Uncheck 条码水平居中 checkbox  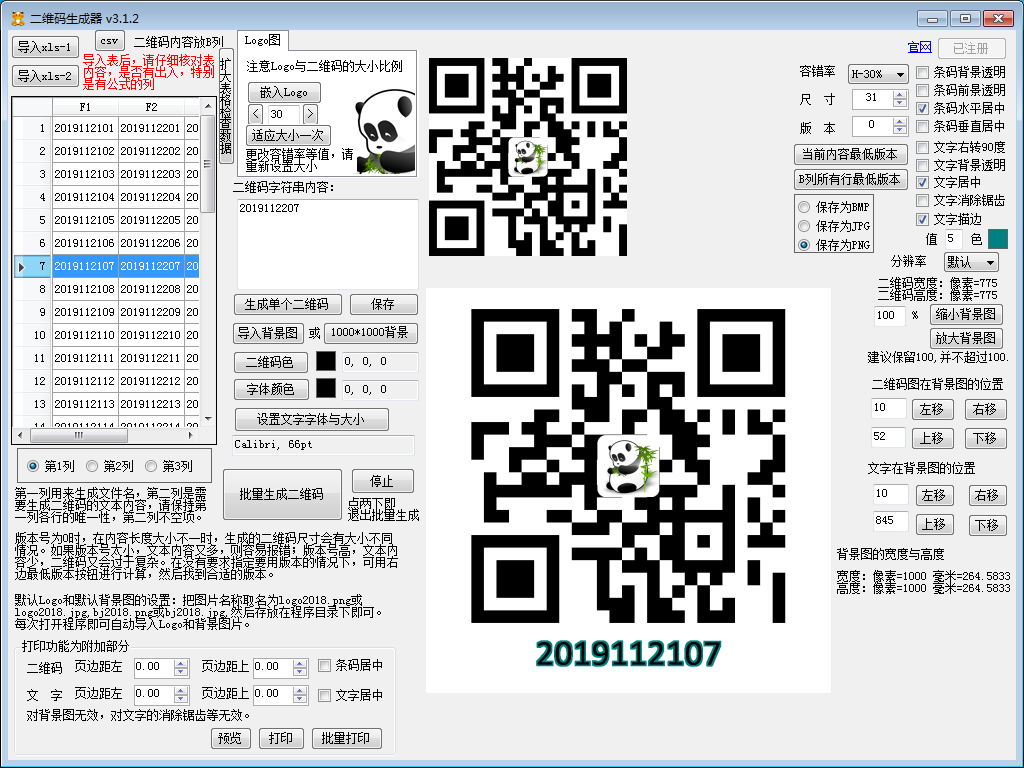pos(922,108)
